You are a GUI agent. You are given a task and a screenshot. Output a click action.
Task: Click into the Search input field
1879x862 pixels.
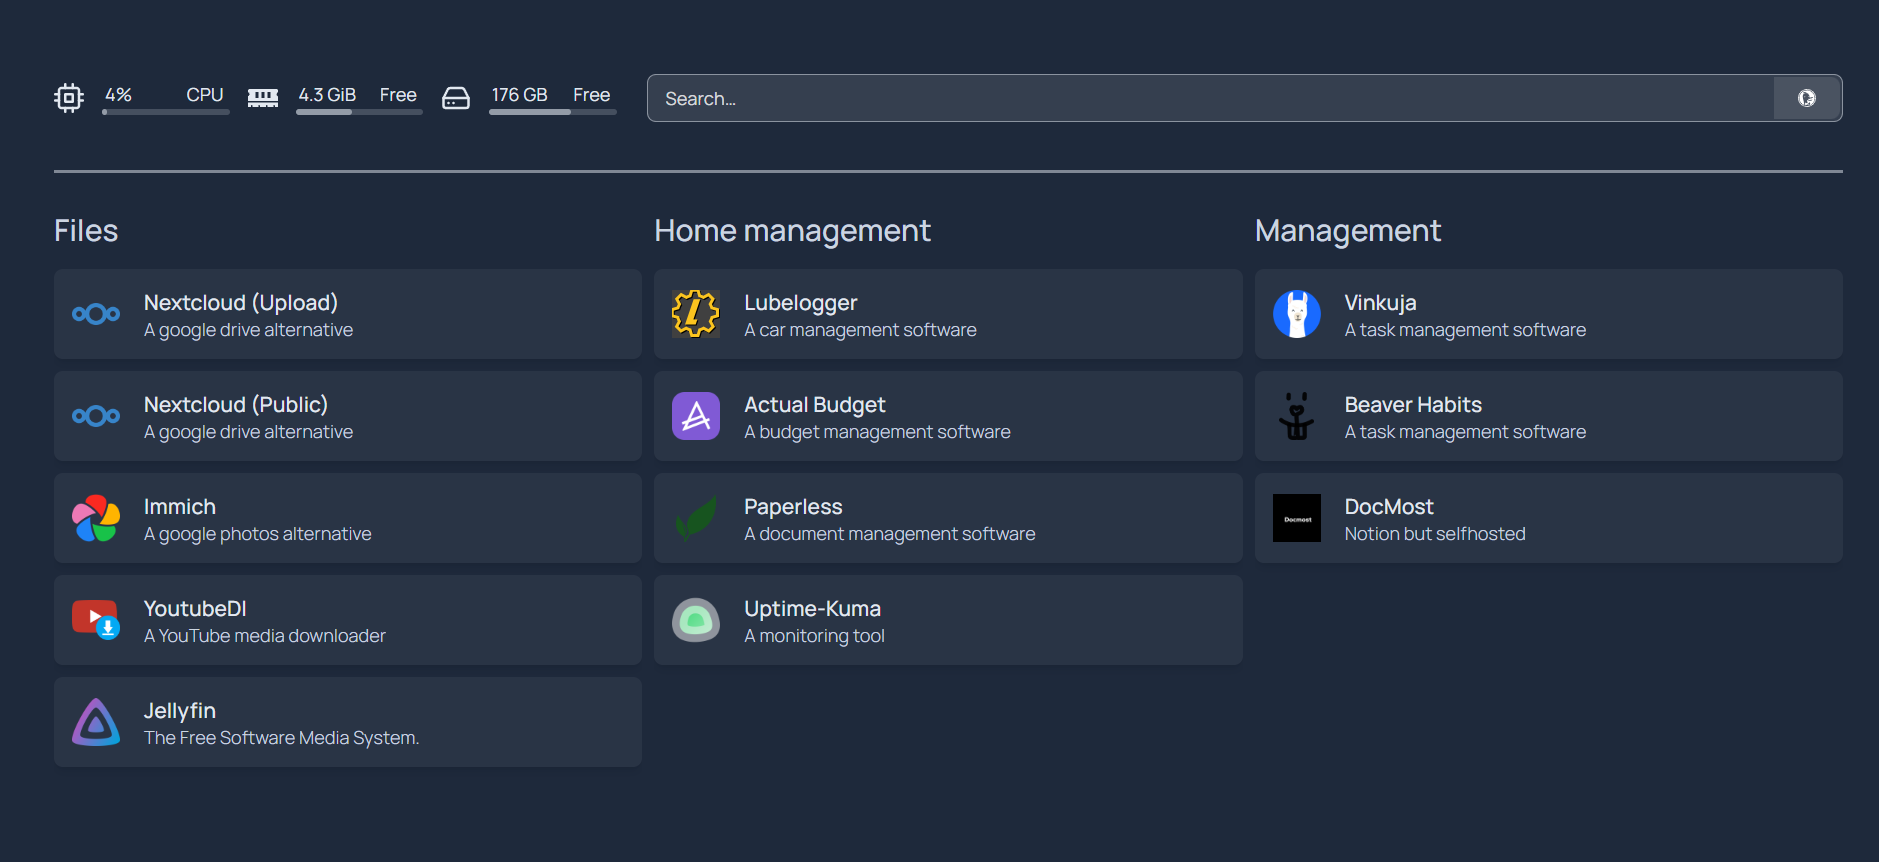1210,98
